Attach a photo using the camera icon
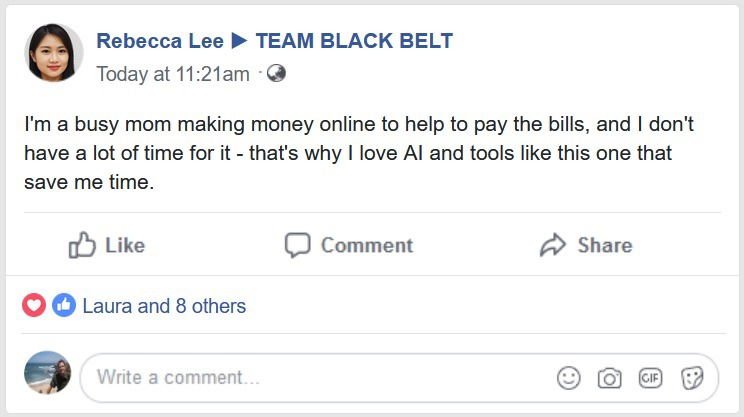The height and width of the screenshot is (417, 744). [x=609, y=378]
